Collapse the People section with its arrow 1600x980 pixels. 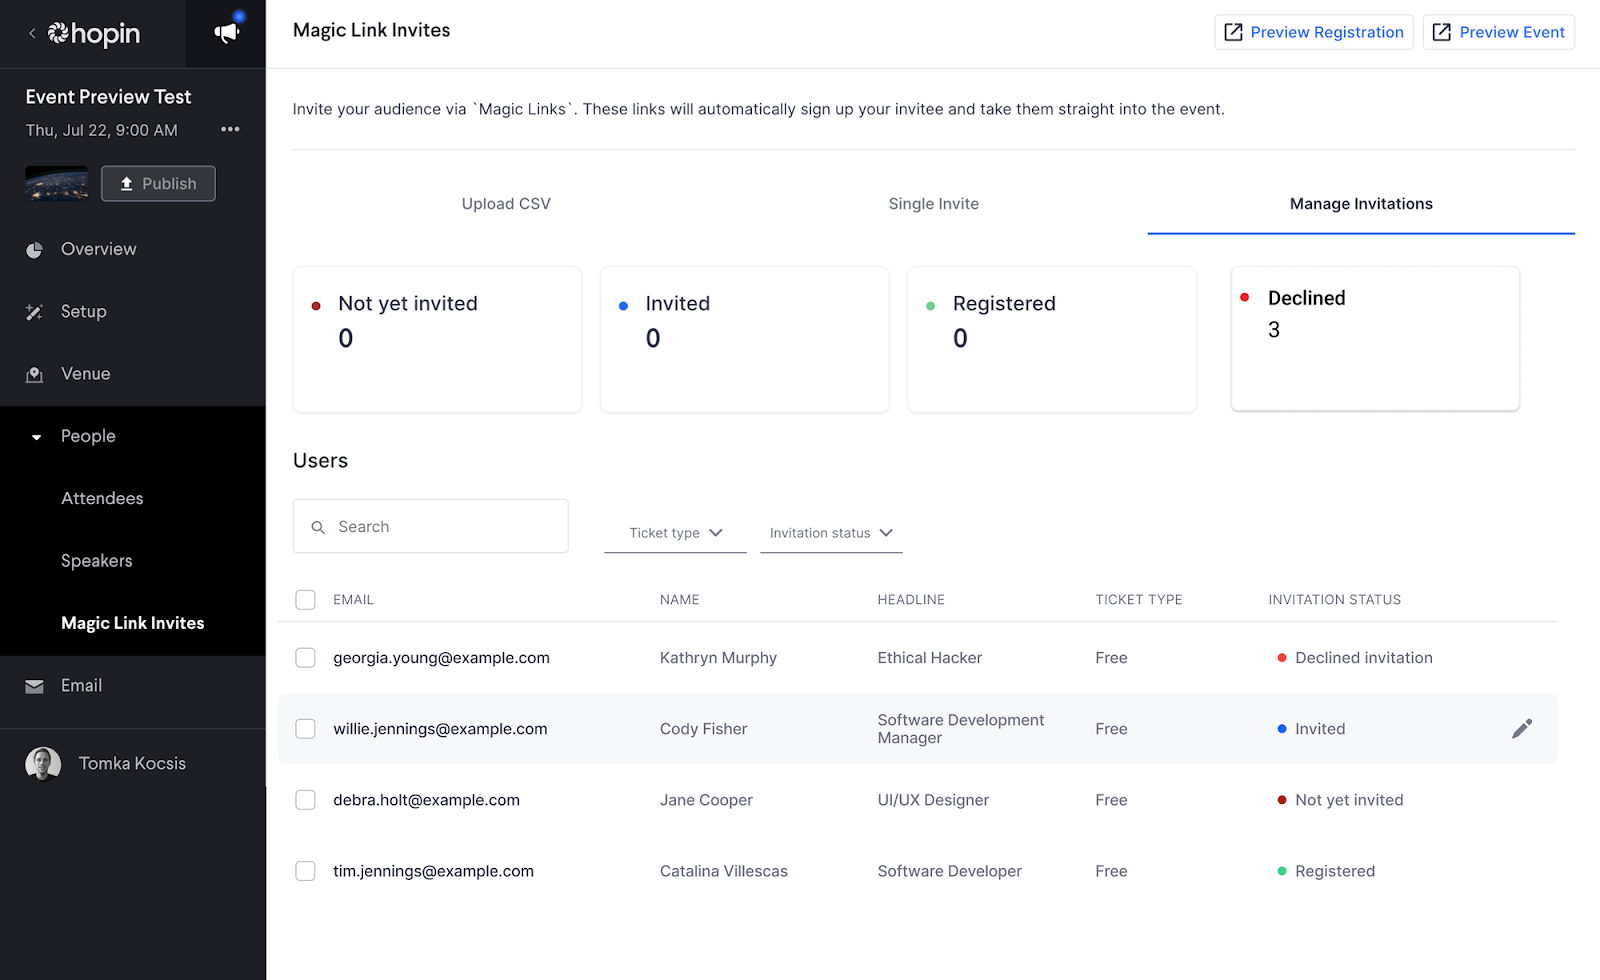click(36, 437)
